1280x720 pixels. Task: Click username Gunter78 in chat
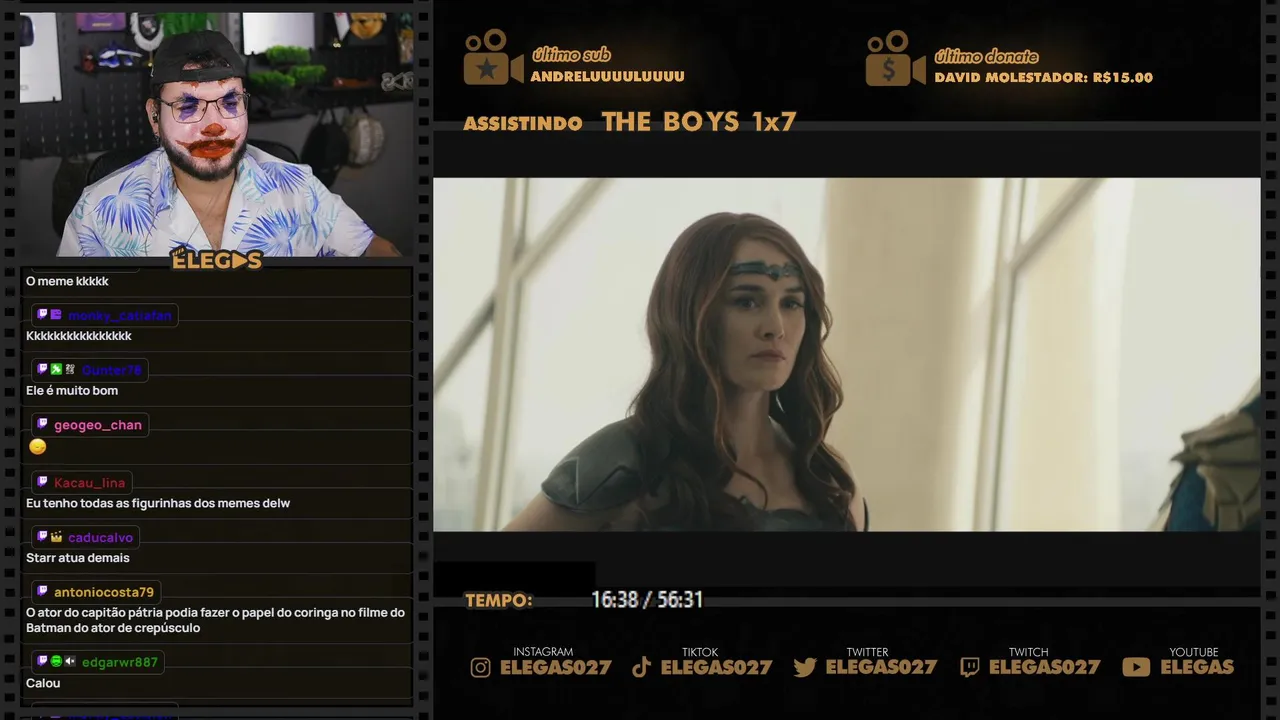pos(112,370)
